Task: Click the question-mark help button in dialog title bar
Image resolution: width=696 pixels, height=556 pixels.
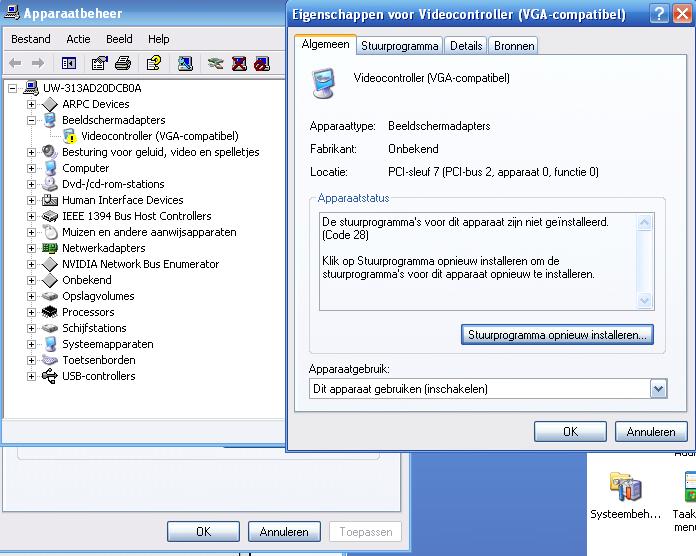Action: (659, 14)
